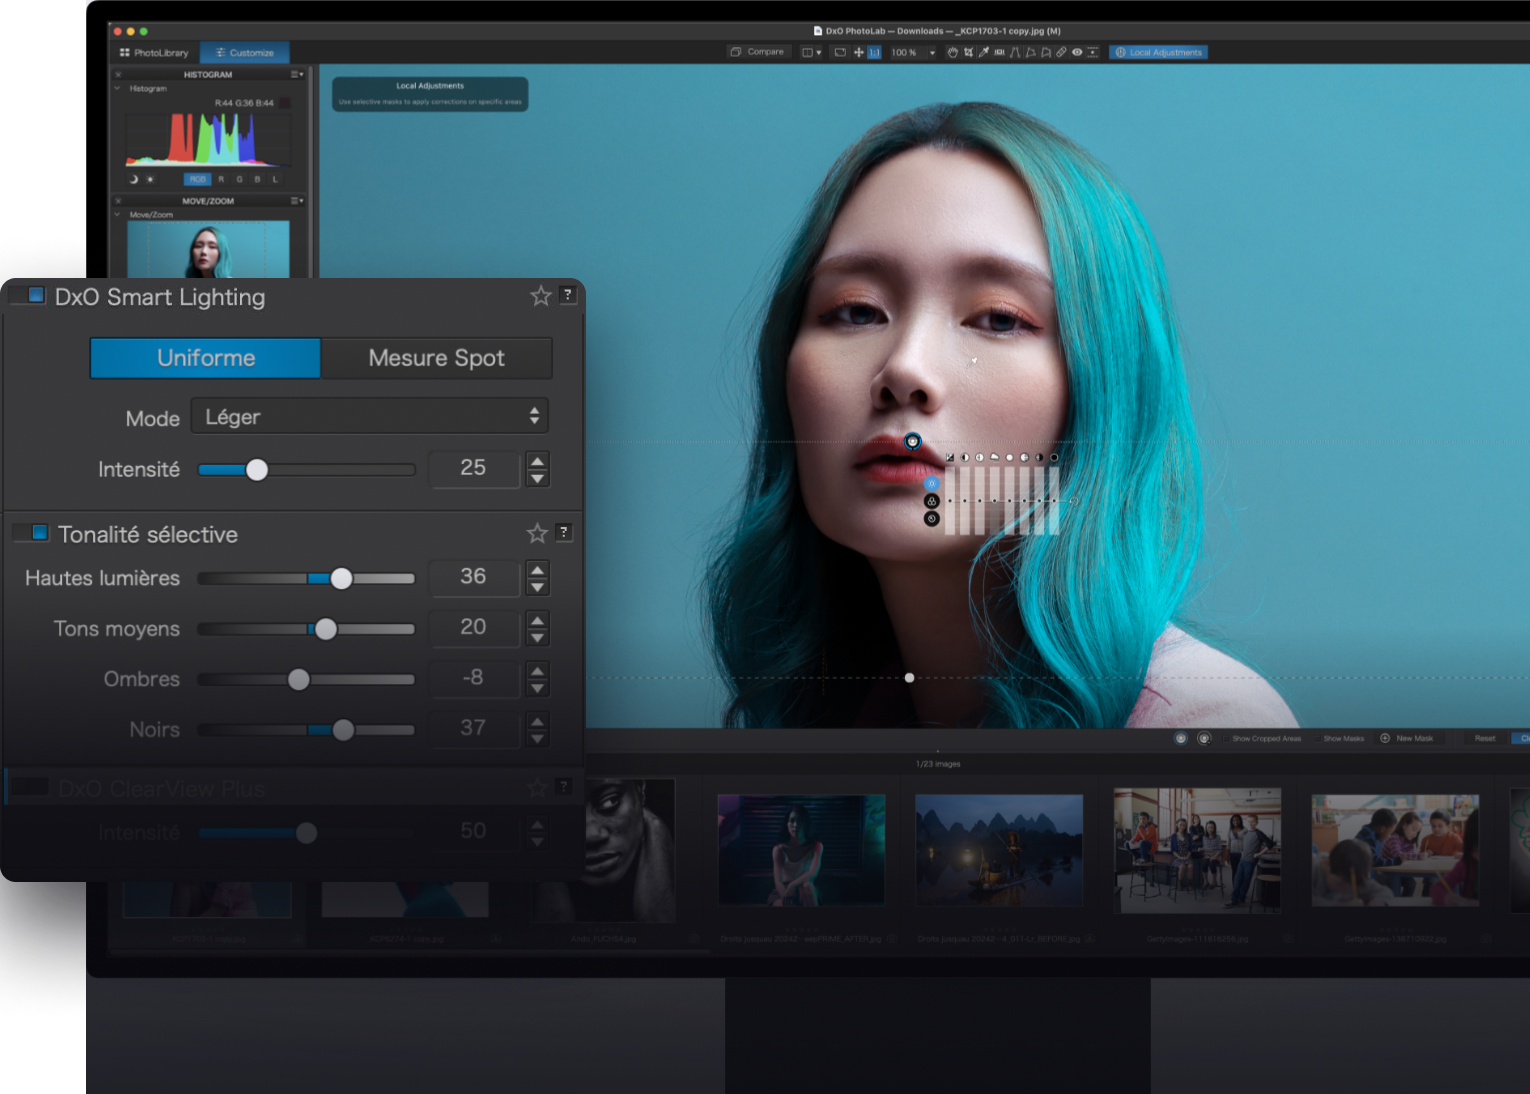Screen dimensions: 1530x1094
Task: Select Mesure Spot lighting mode
Action: click(437, 358)
